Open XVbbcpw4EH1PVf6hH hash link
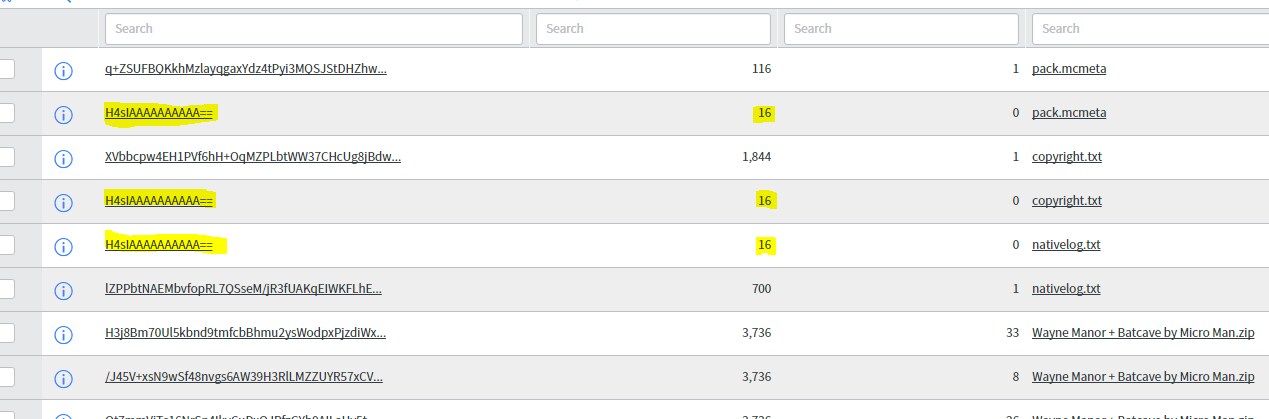This screenshot has width=1269, height=419. pos(253,157)
